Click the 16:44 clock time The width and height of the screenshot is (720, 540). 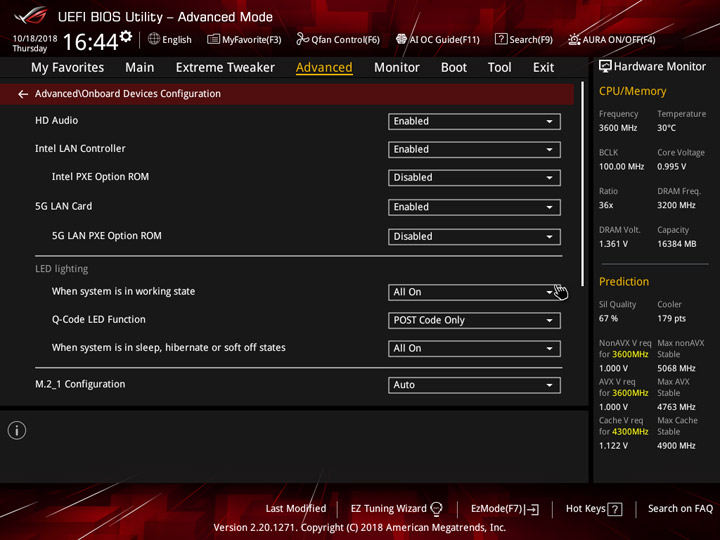(90, 42)
